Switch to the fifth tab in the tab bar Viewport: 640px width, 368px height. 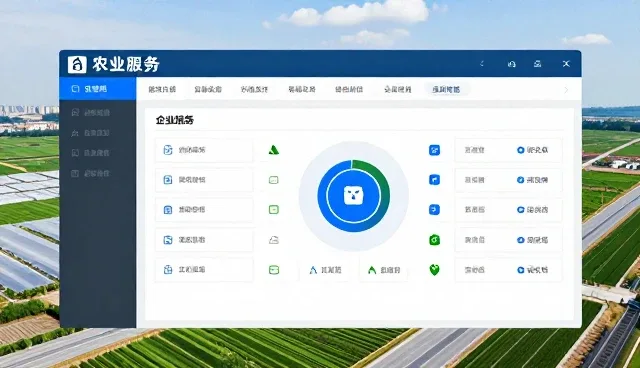pos(349,89)
